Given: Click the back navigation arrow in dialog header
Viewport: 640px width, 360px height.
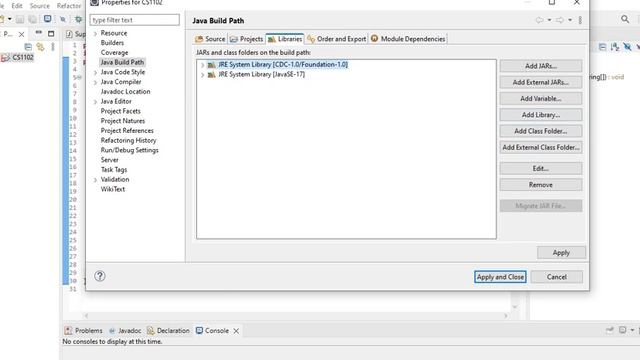Looking at the screenshot, I should (540, 20).
